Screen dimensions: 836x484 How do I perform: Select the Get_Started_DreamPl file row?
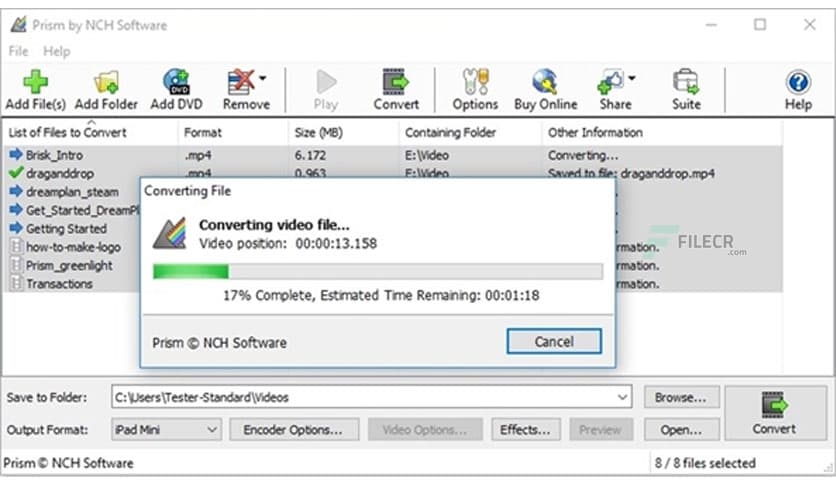coord(73,210)
